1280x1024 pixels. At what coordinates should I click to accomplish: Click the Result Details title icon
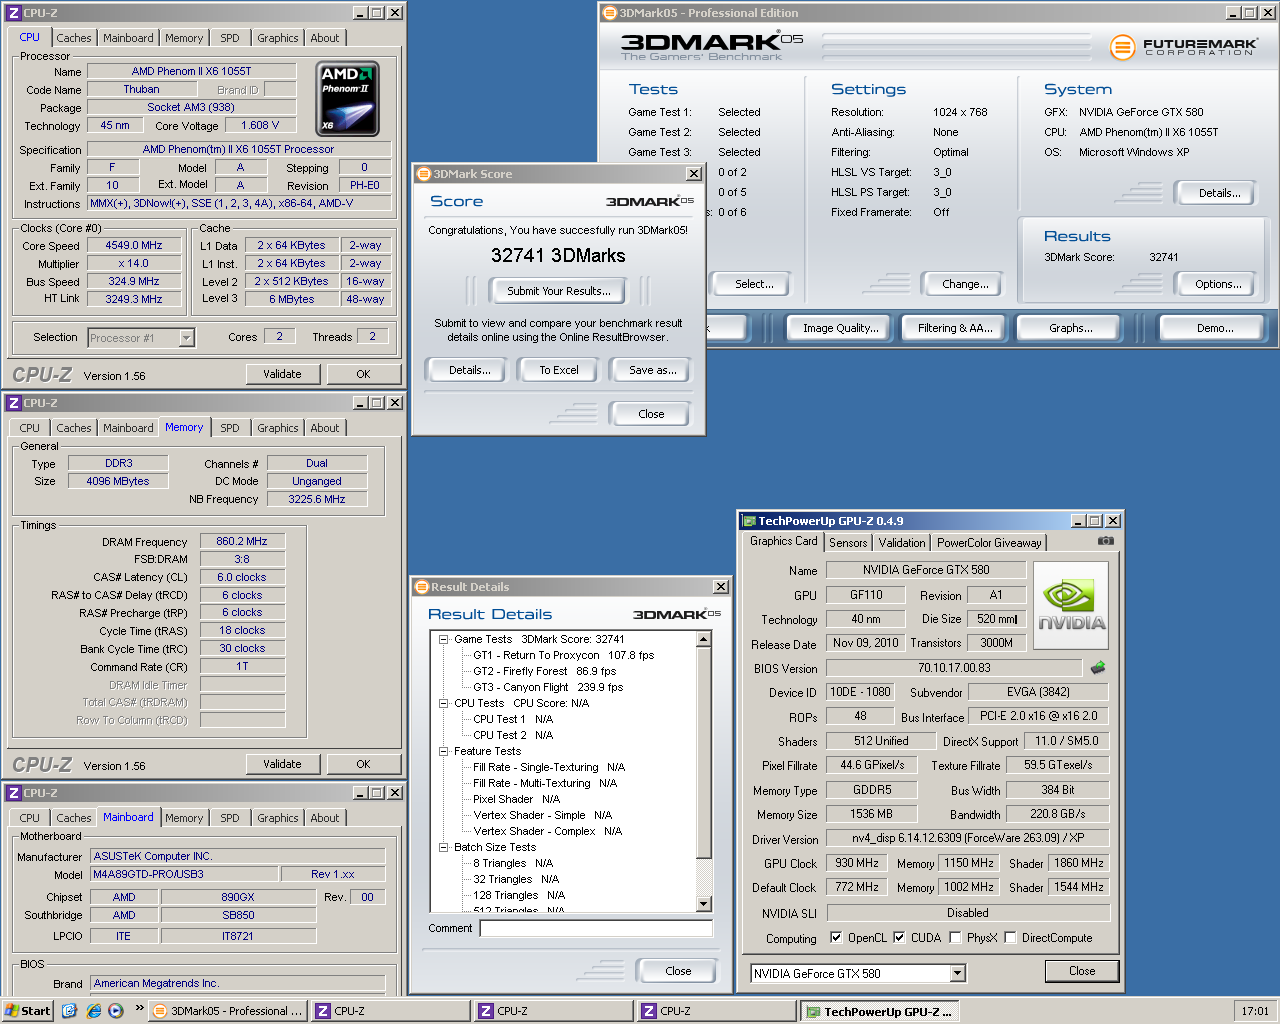tap(421, 587)
